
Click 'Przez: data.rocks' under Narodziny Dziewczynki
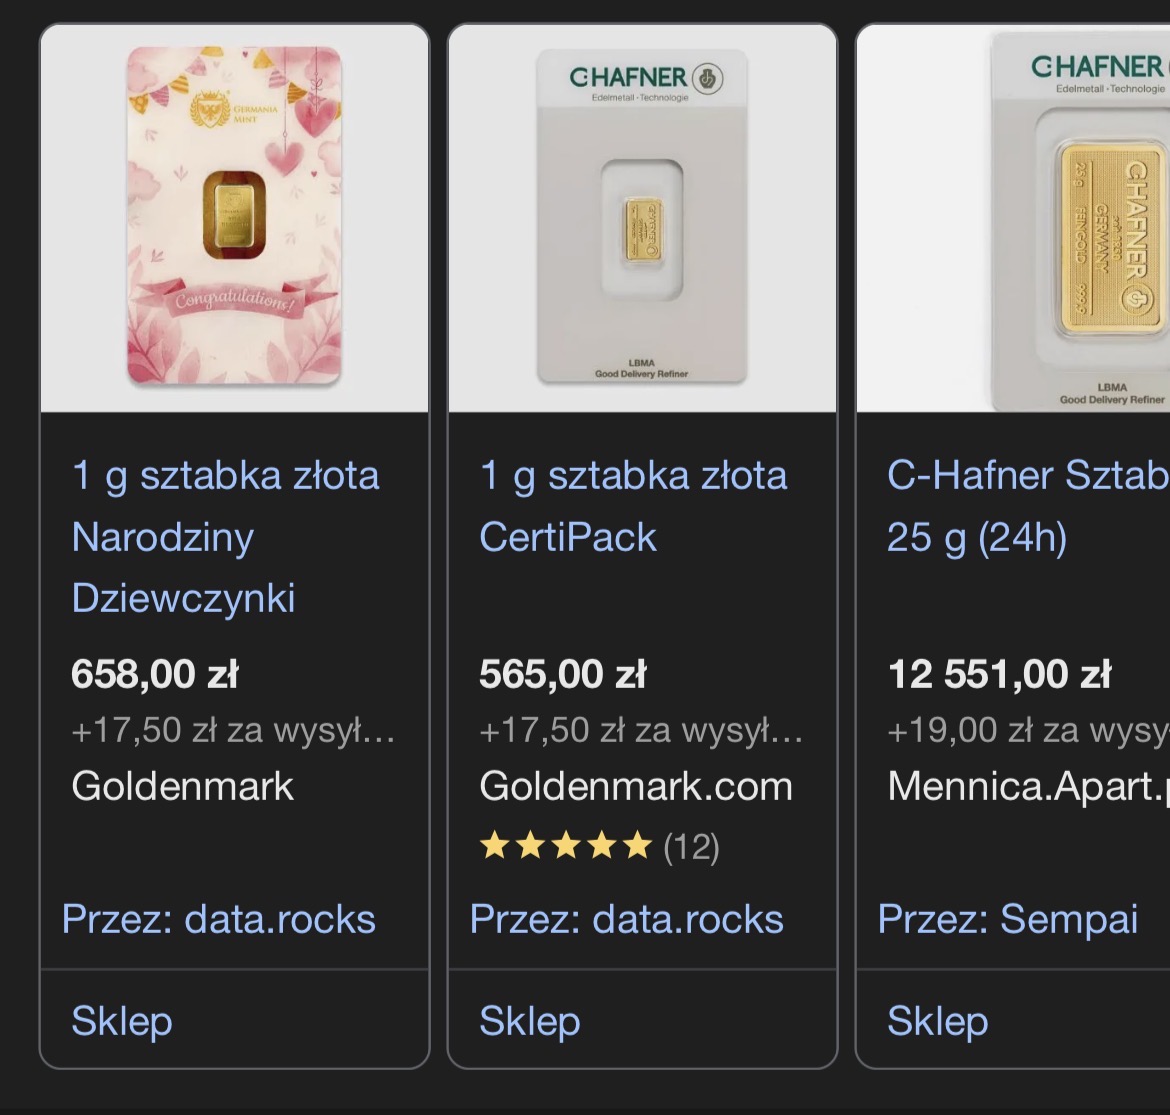click(219, 919)
